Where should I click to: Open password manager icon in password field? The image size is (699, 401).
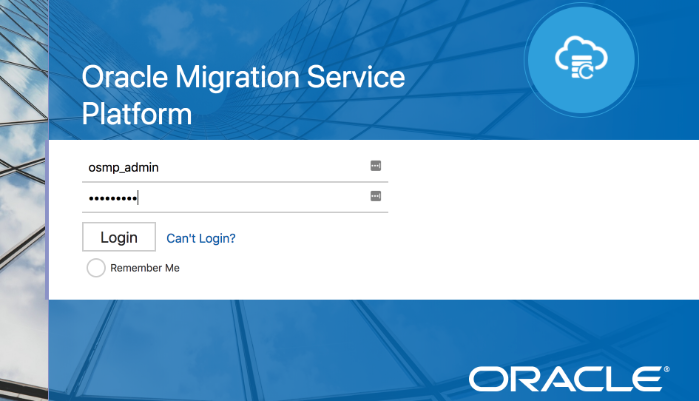pos(376,196)
